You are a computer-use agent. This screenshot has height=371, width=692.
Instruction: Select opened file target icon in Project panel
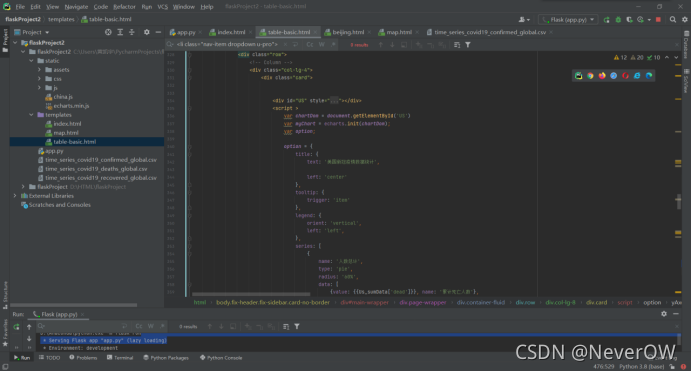point(108,32)
